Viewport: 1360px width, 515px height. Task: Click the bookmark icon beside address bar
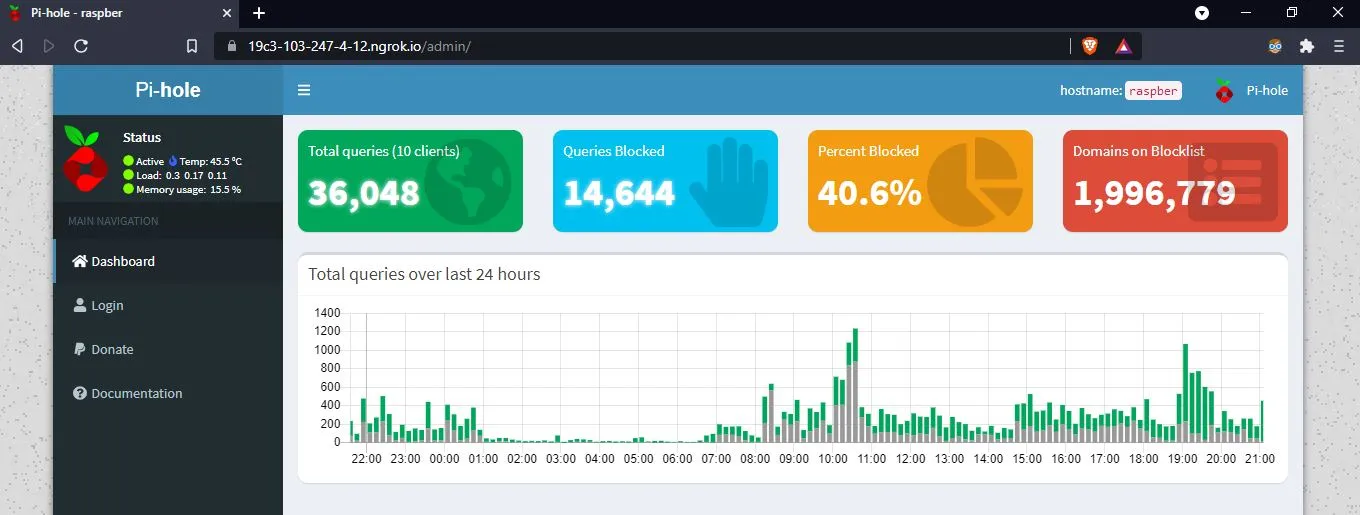coord(192,46)
